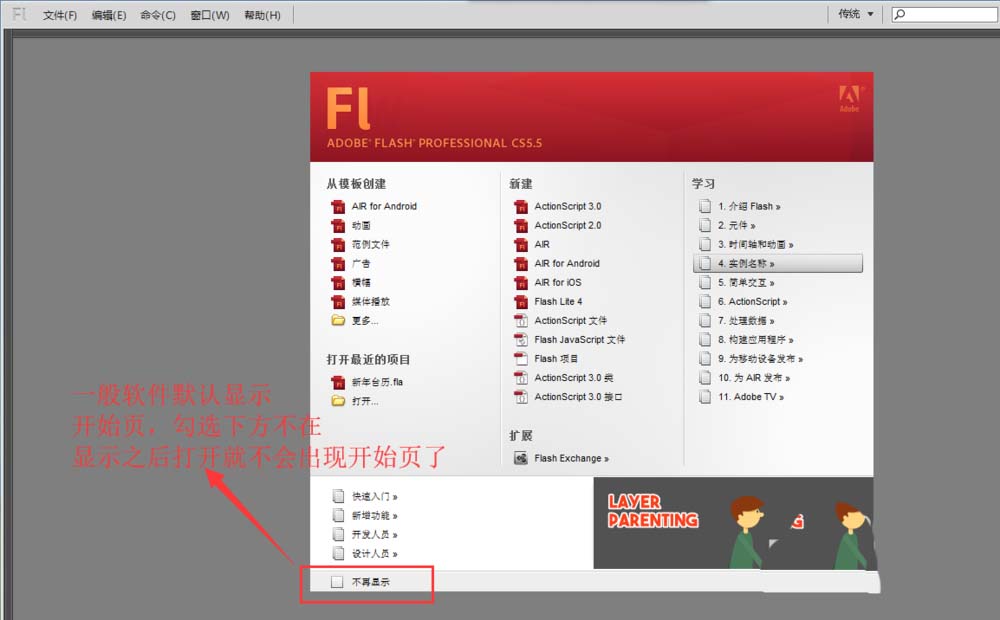Open the 编辑(E) menu

point(109,15)
